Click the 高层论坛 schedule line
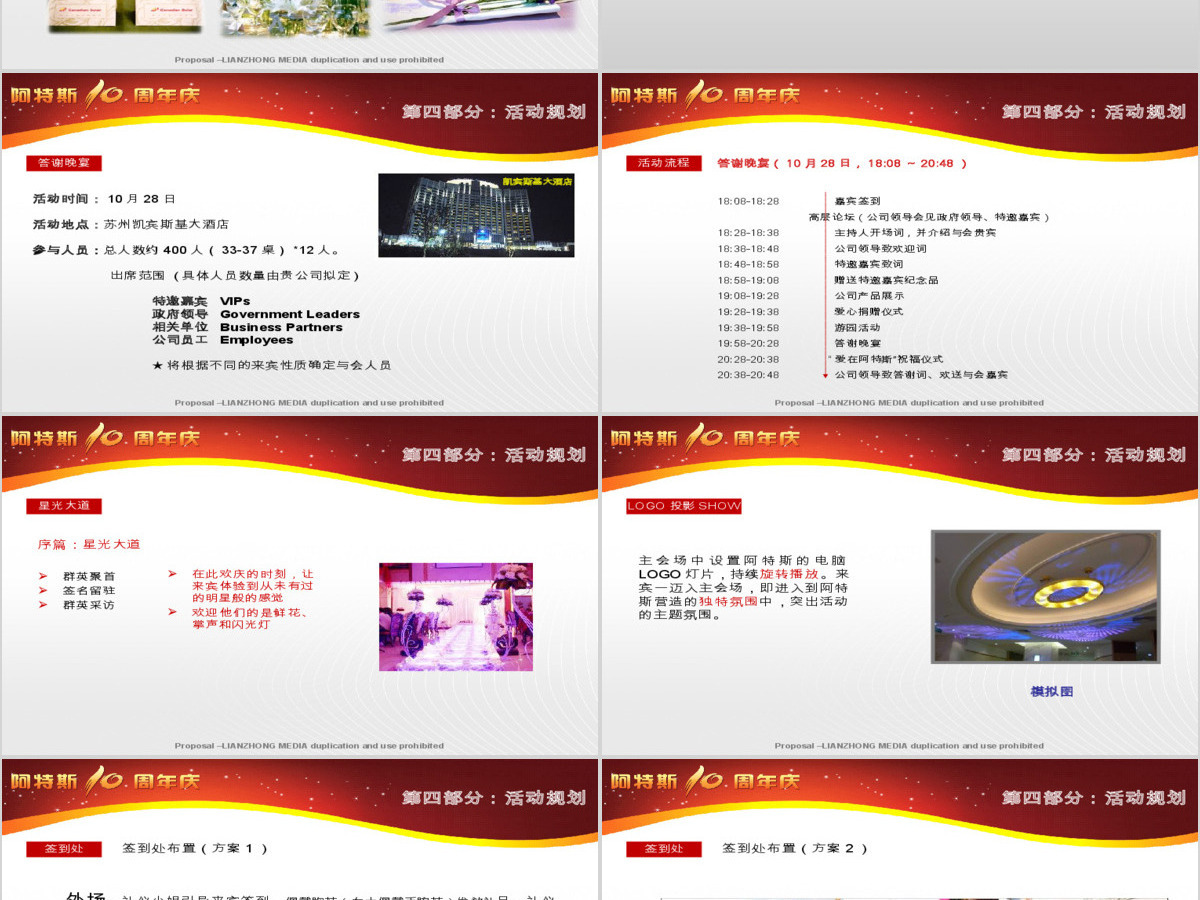 coord(929,217)
